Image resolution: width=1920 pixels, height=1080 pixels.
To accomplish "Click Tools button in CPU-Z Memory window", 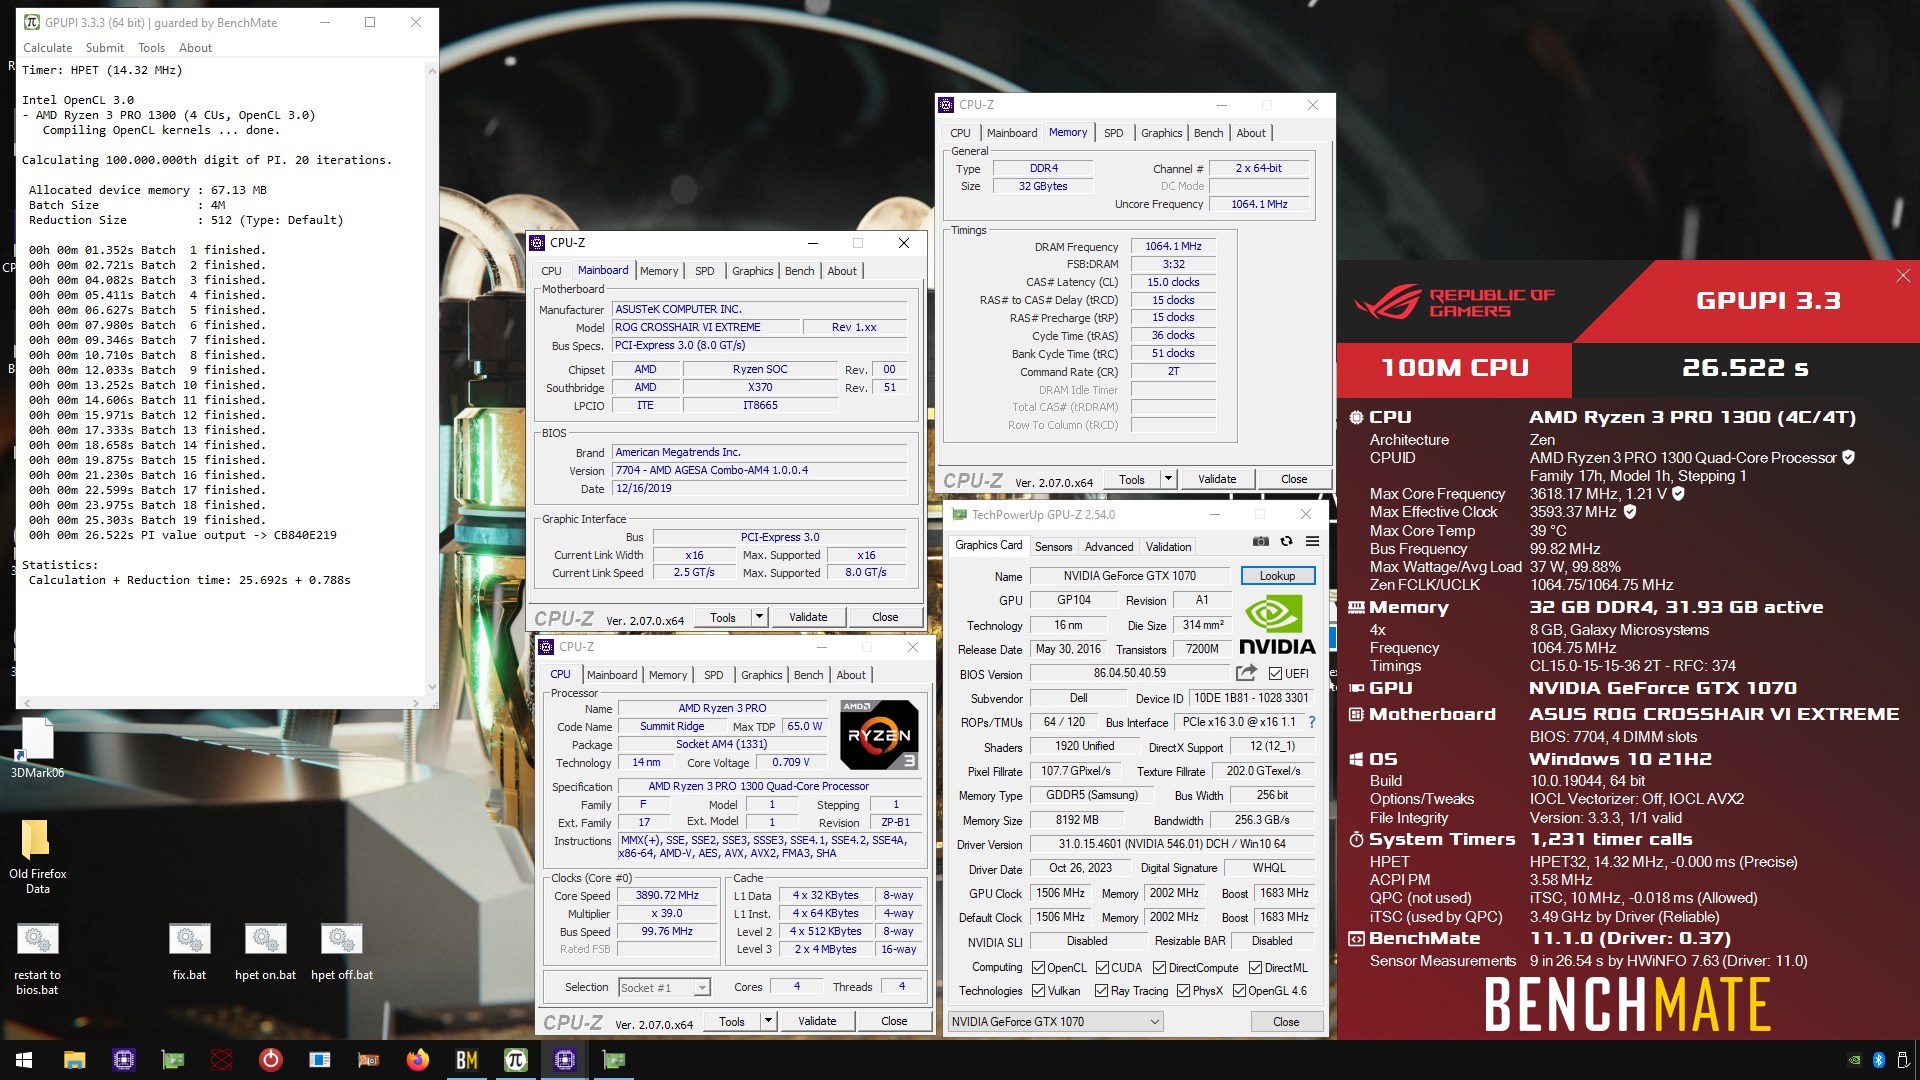I will pos(1132,479).
